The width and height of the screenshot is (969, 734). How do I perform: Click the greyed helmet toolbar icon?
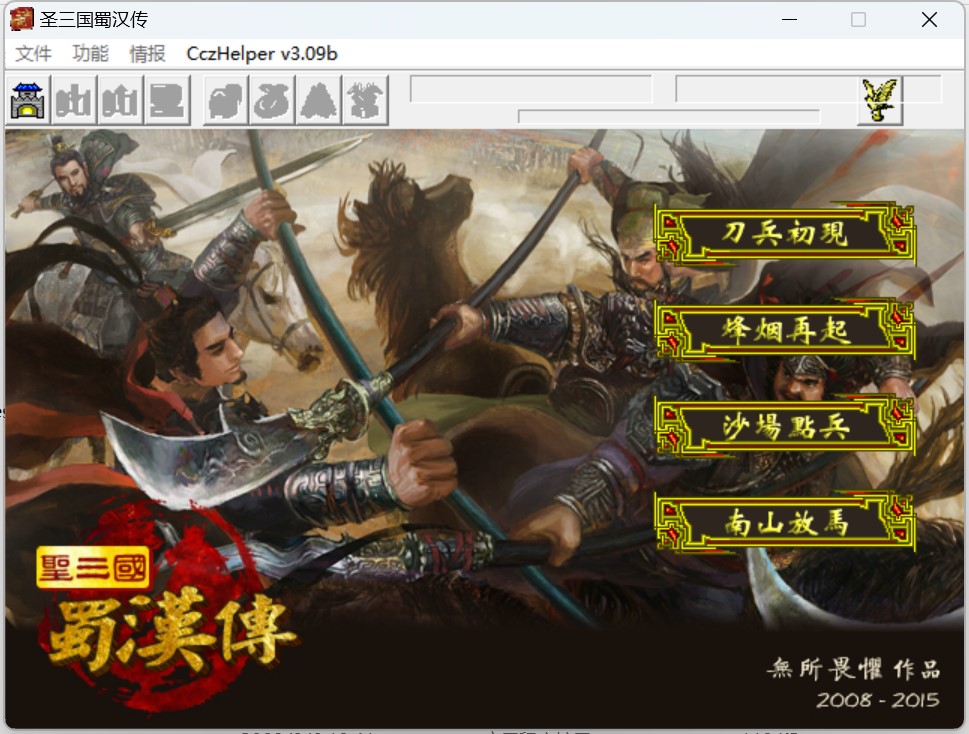(226, 100)
